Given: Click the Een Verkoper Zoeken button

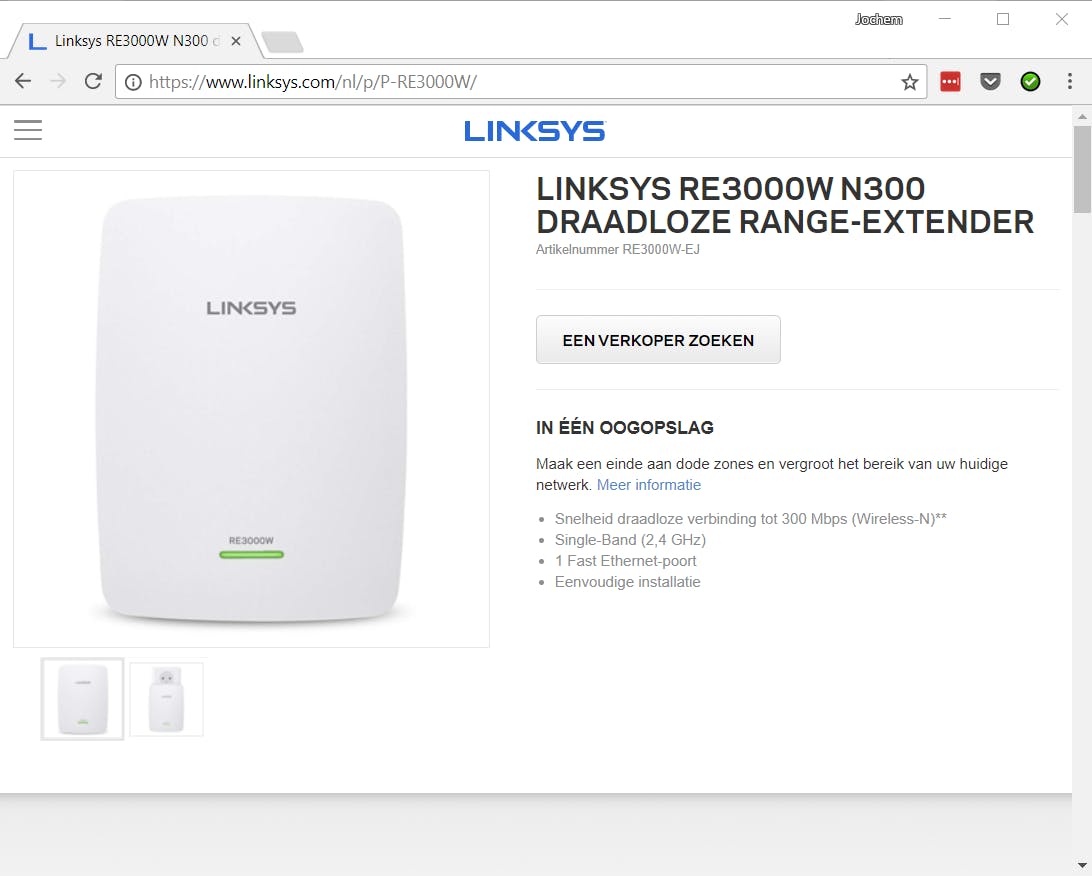Looking at the screenshot, I should (x=658, y=340).
